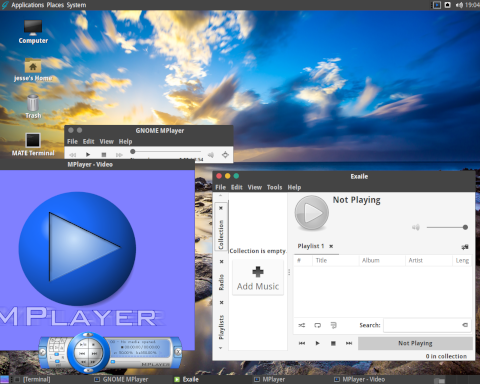Sort playlist by Album column header

click(x=382, y=260)
